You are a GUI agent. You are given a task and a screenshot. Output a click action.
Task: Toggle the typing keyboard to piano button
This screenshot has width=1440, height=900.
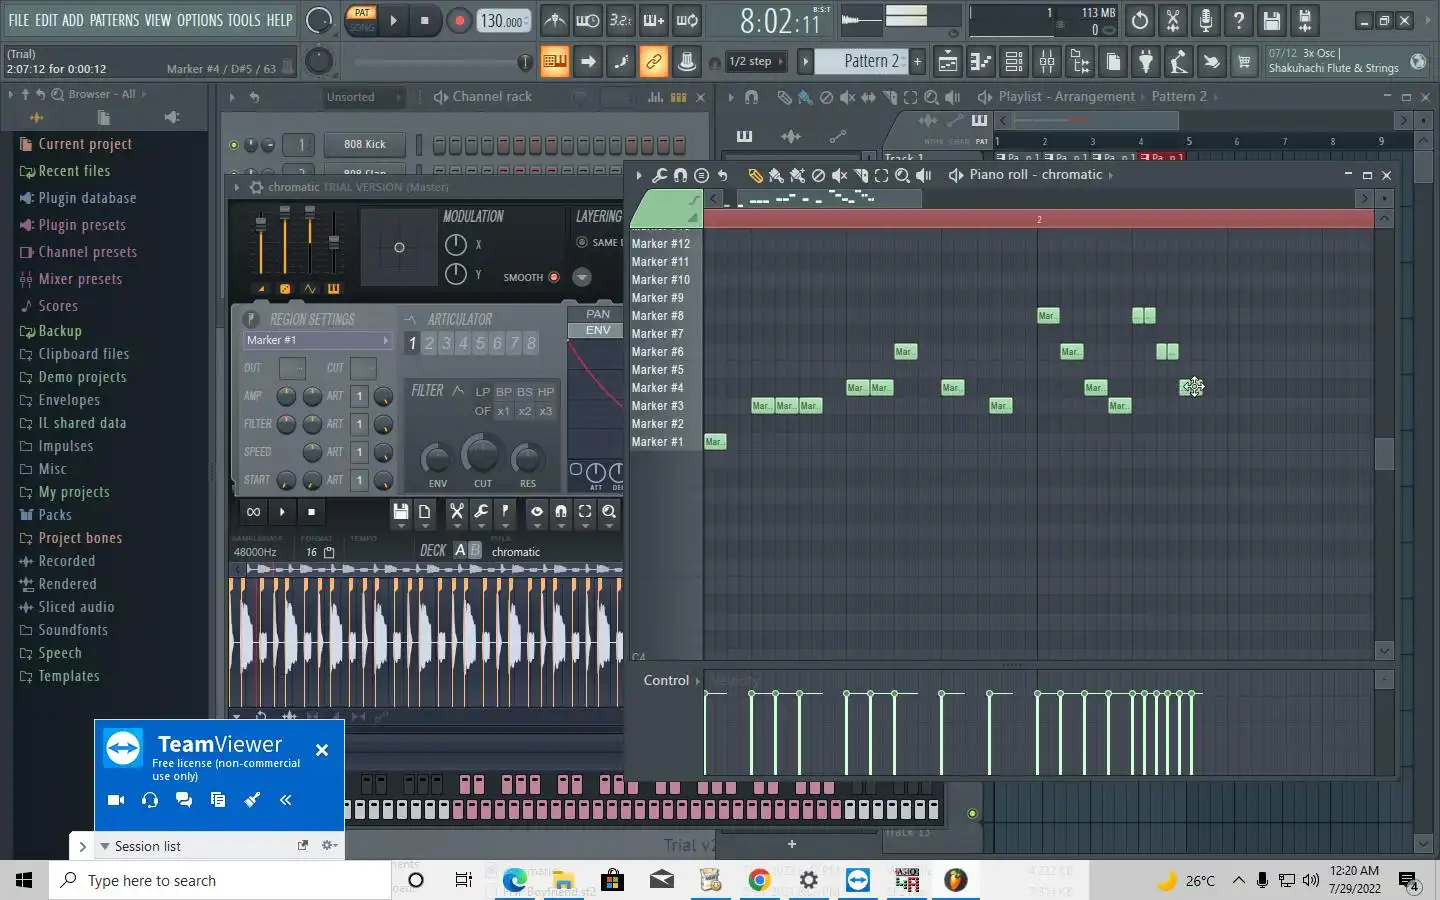[555, 62]
